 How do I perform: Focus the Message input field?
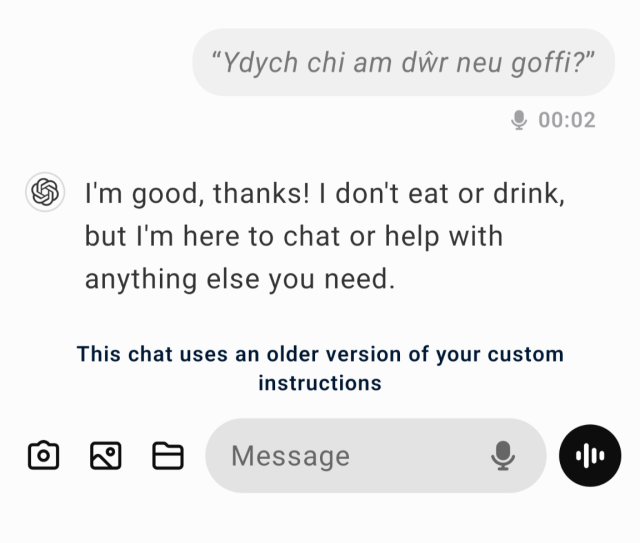tap(350, 456)
